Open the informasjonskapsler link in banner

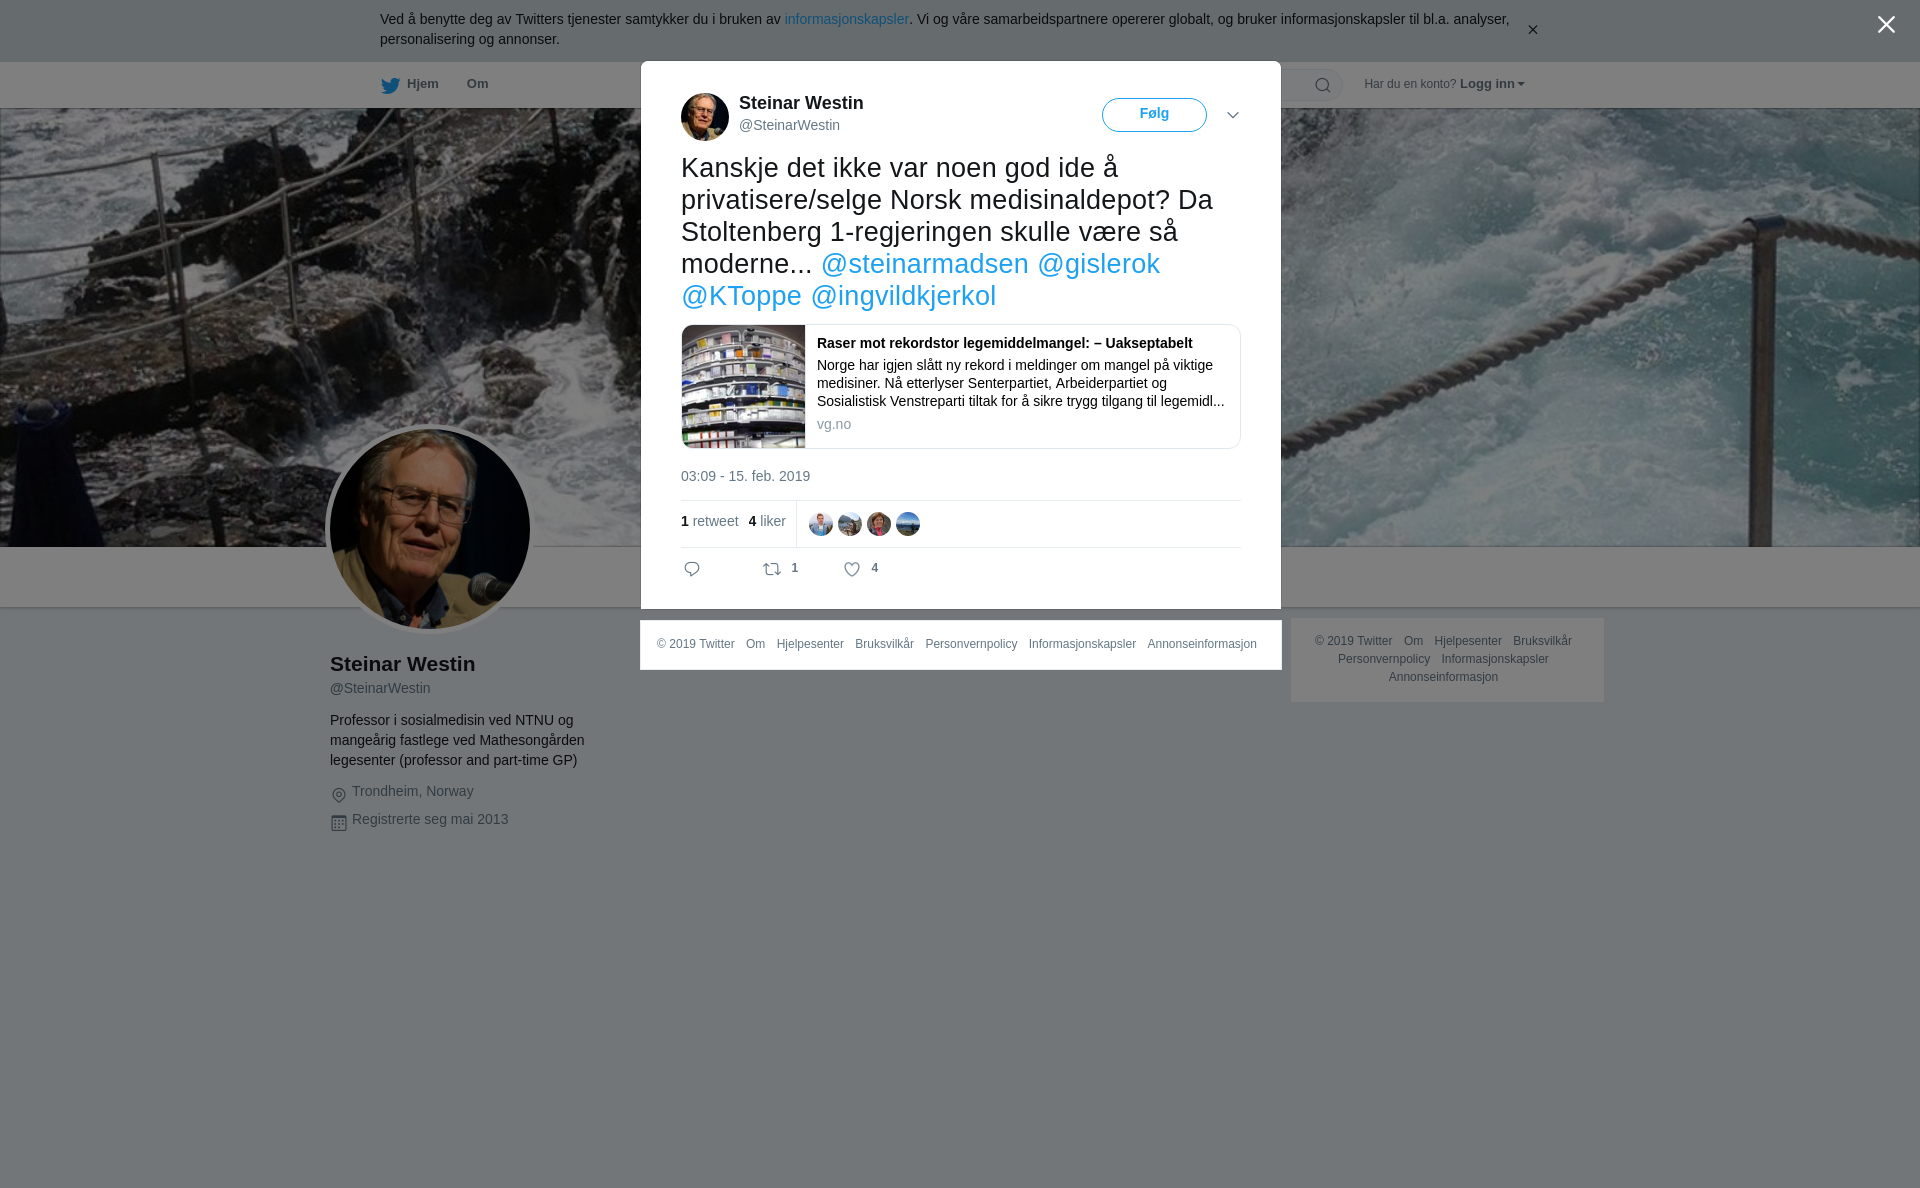(846, 19)
